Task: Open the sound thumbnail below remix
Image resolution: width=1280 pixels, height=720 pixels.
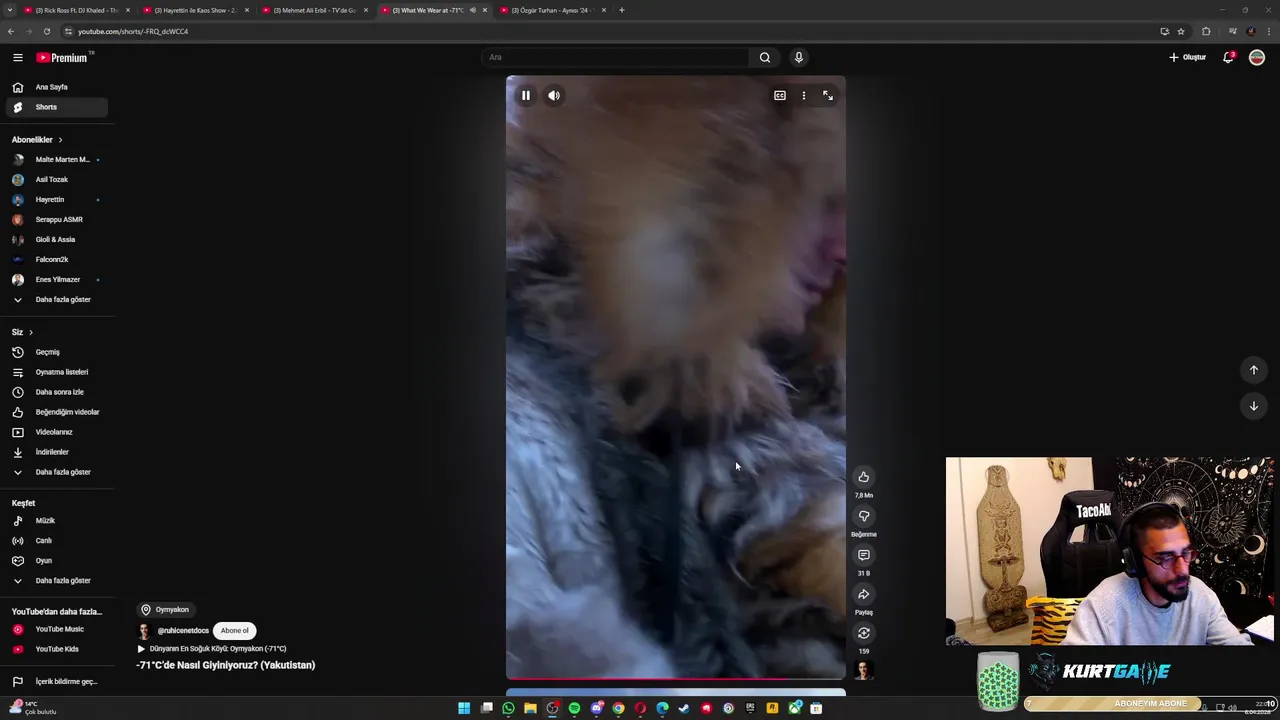Action: (864, 670)
